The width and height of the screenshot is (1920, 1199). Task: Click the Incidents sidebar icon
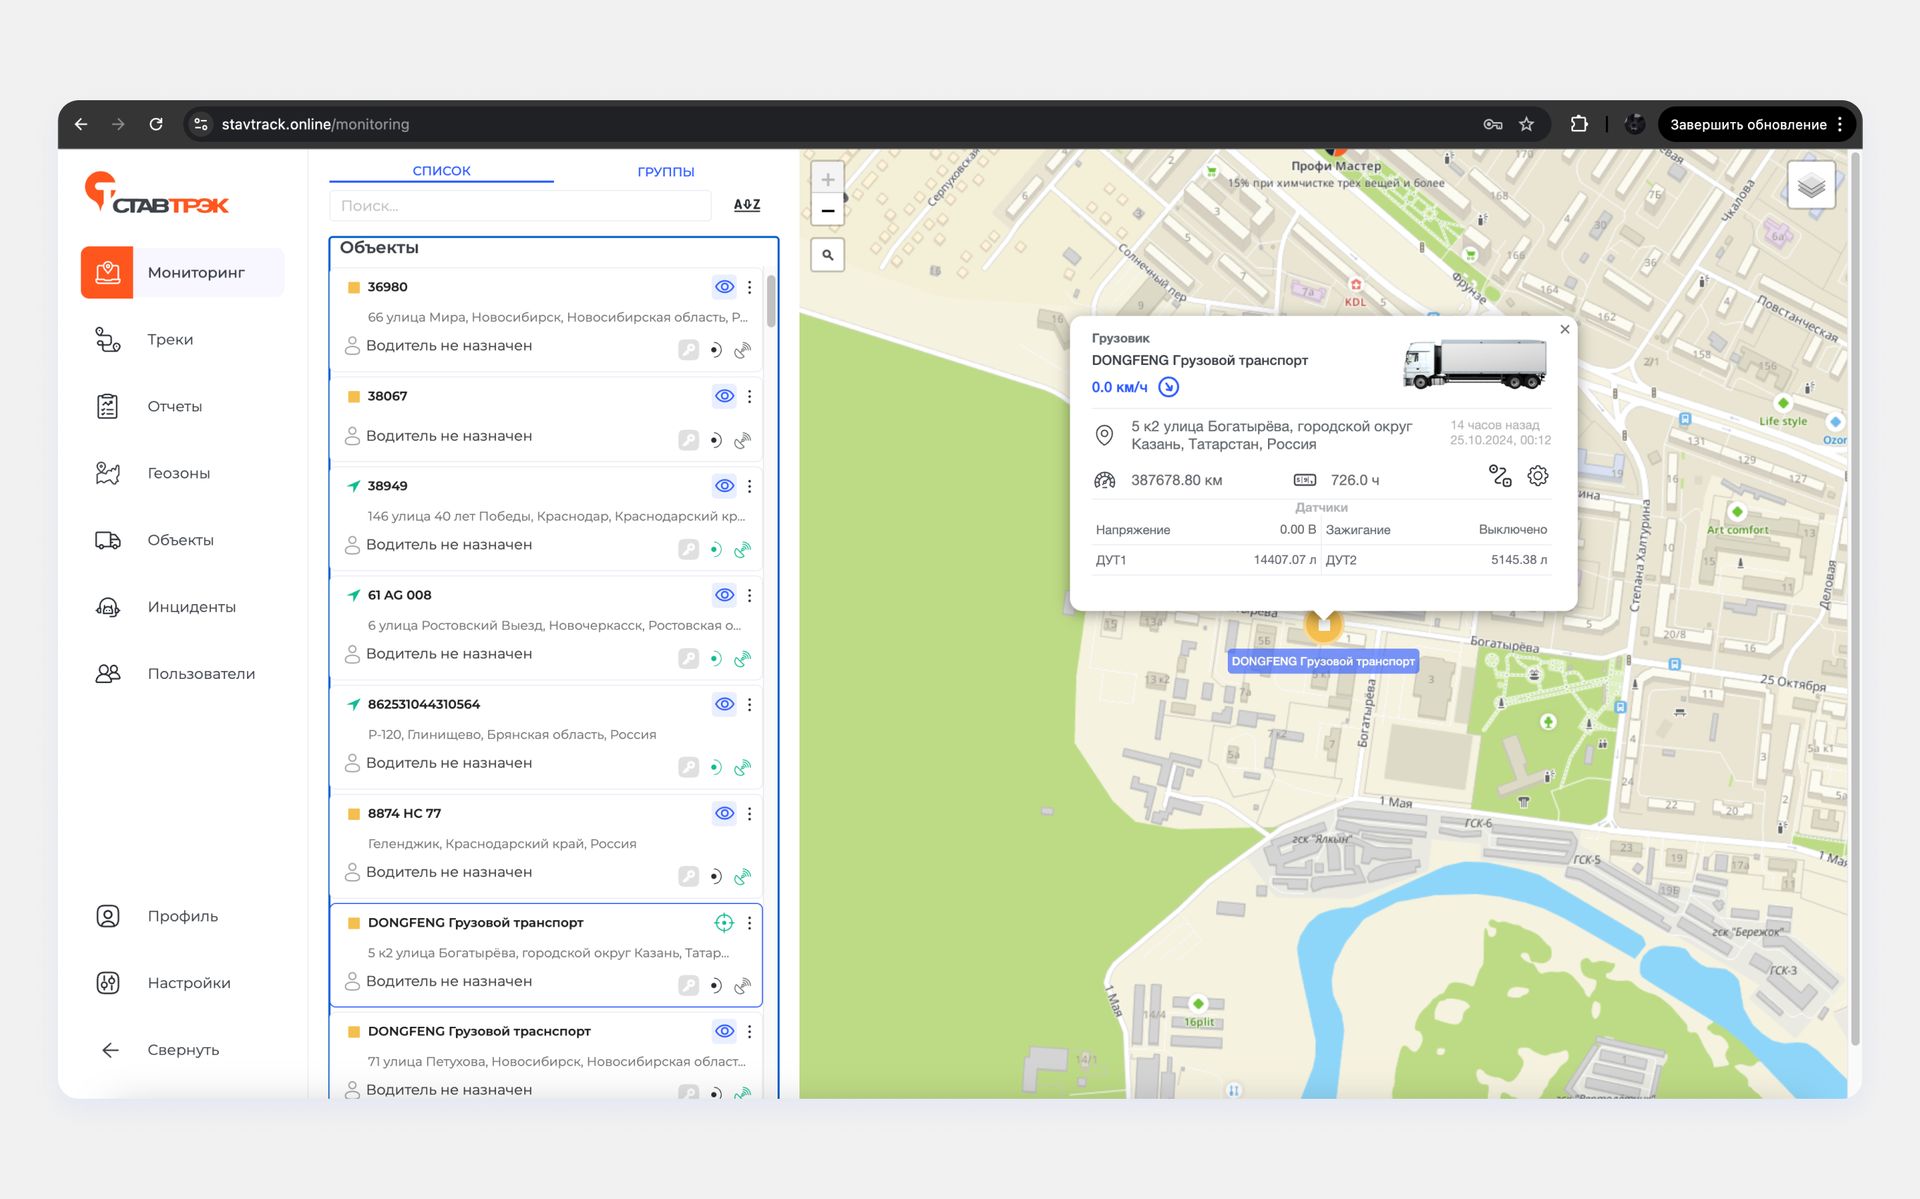pos(108,607)
